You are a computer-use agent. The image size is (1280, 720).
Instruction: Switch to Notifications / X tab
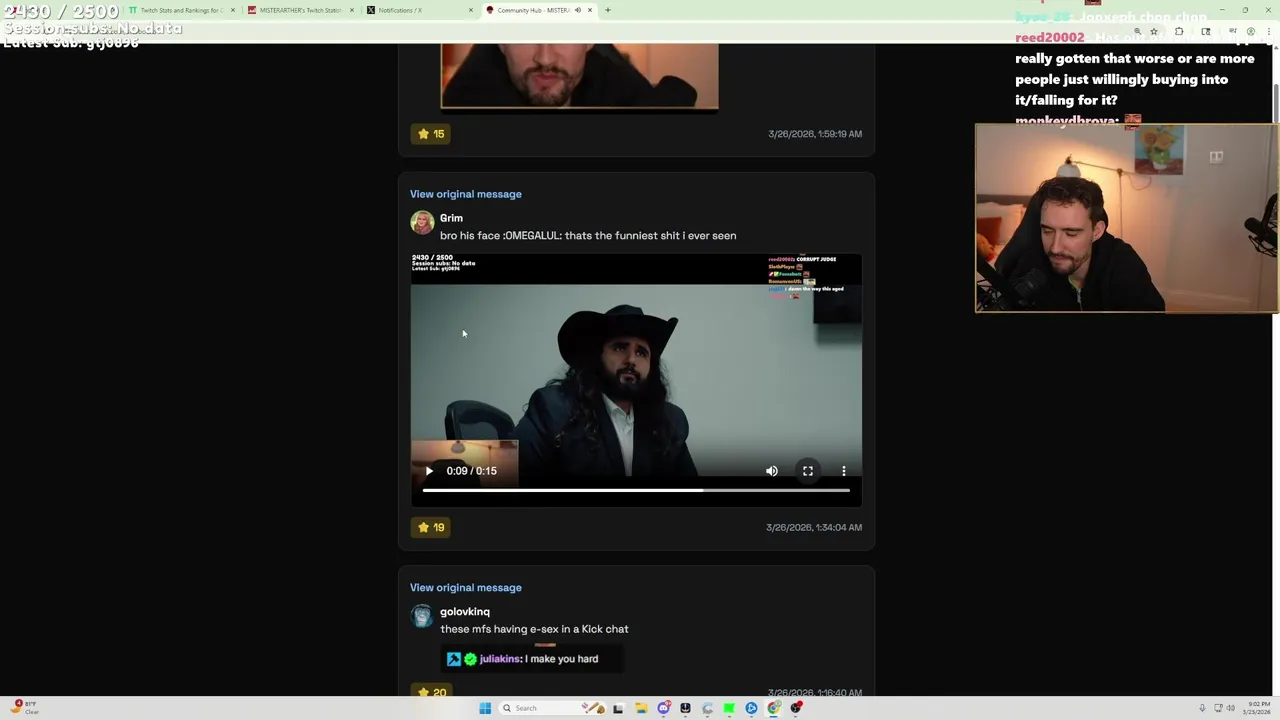pyautogui.click(x=418, y=10)
